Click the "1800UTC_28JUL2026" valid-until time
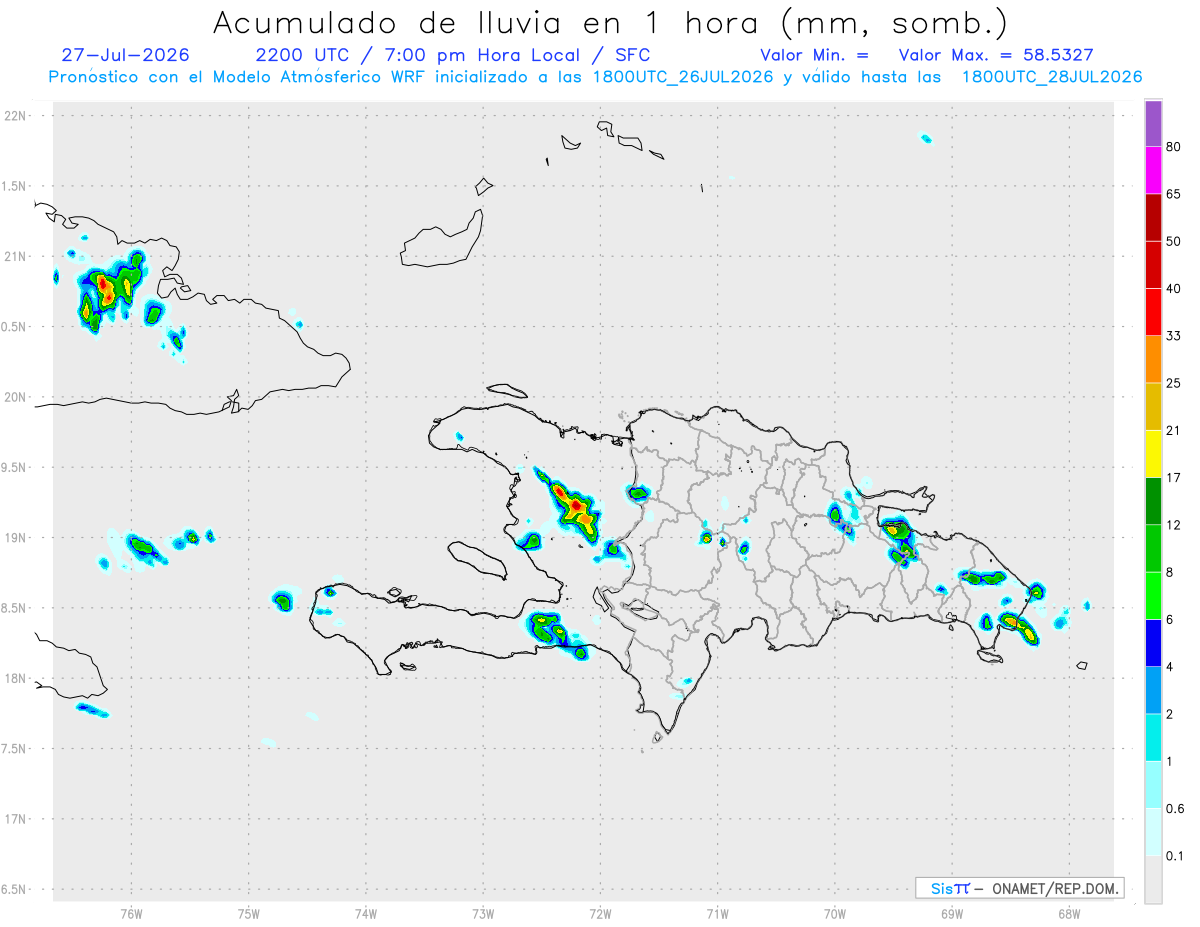 [x=1052, y=77]
